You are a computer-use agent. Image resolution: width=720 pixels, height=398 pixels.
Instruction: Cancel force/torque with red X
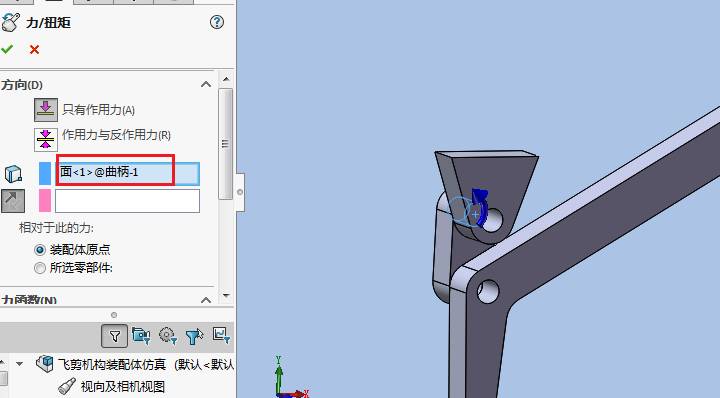pyautogui.click(x=34, y=49)
